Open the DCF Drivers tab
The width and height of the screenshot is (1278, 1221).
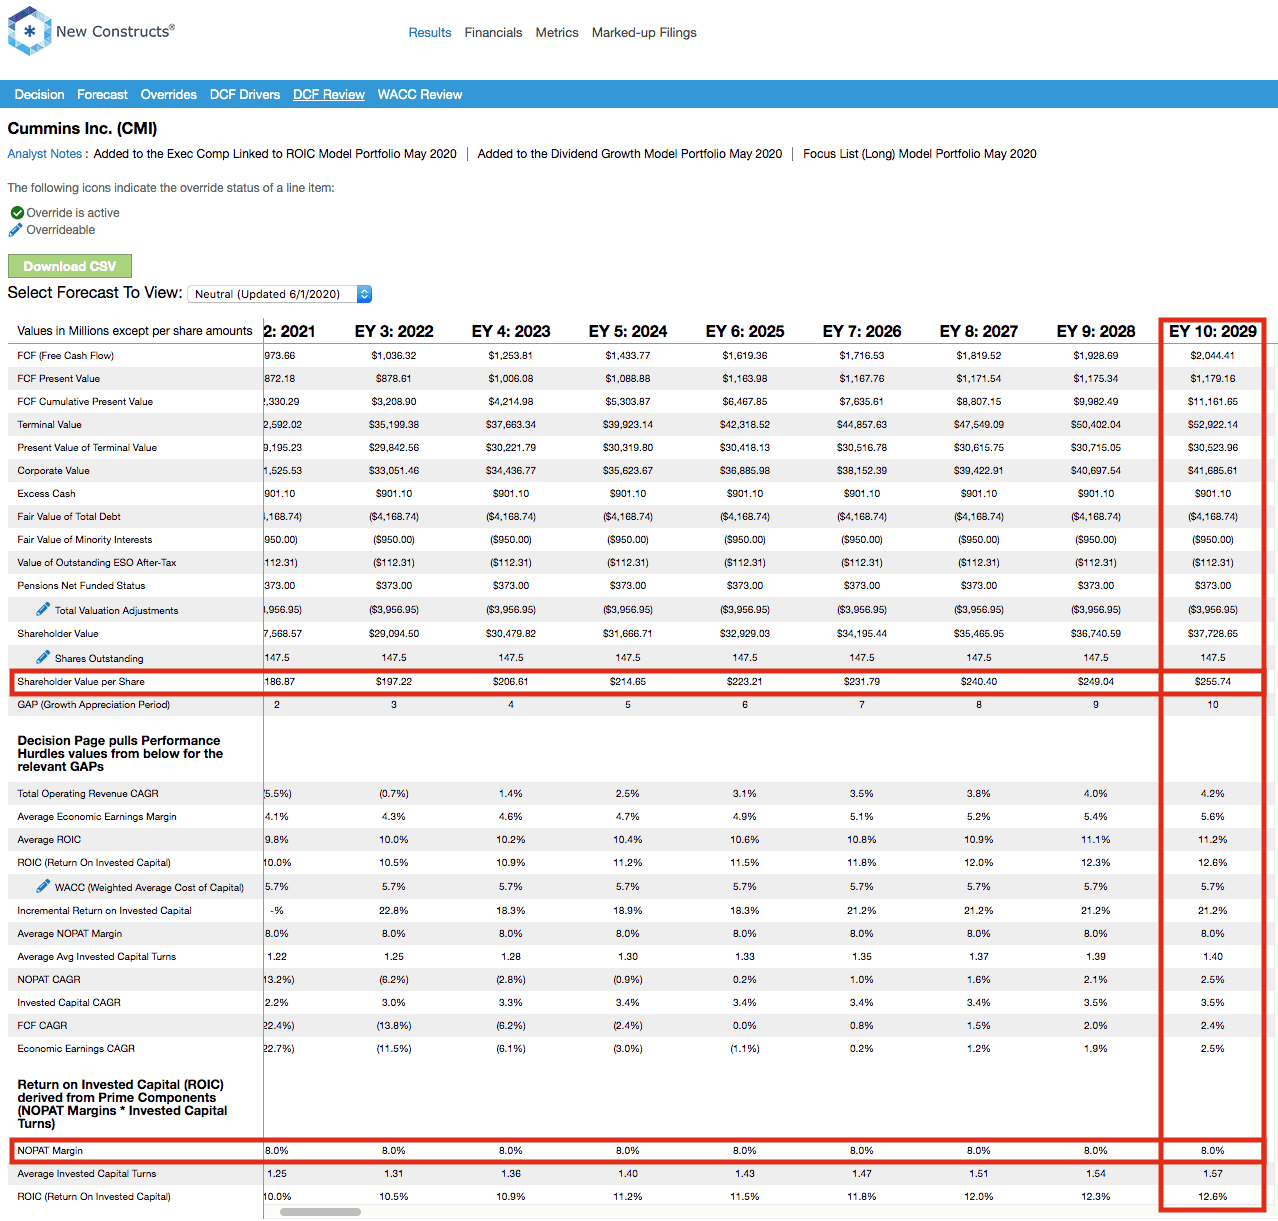click(x=245, y=95)
